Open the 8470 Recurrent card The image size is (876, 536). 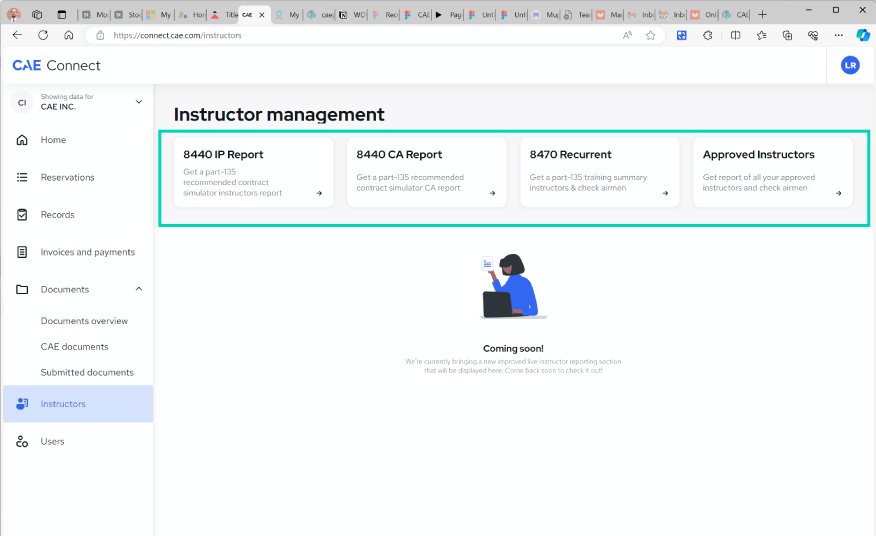pos(600,172)
